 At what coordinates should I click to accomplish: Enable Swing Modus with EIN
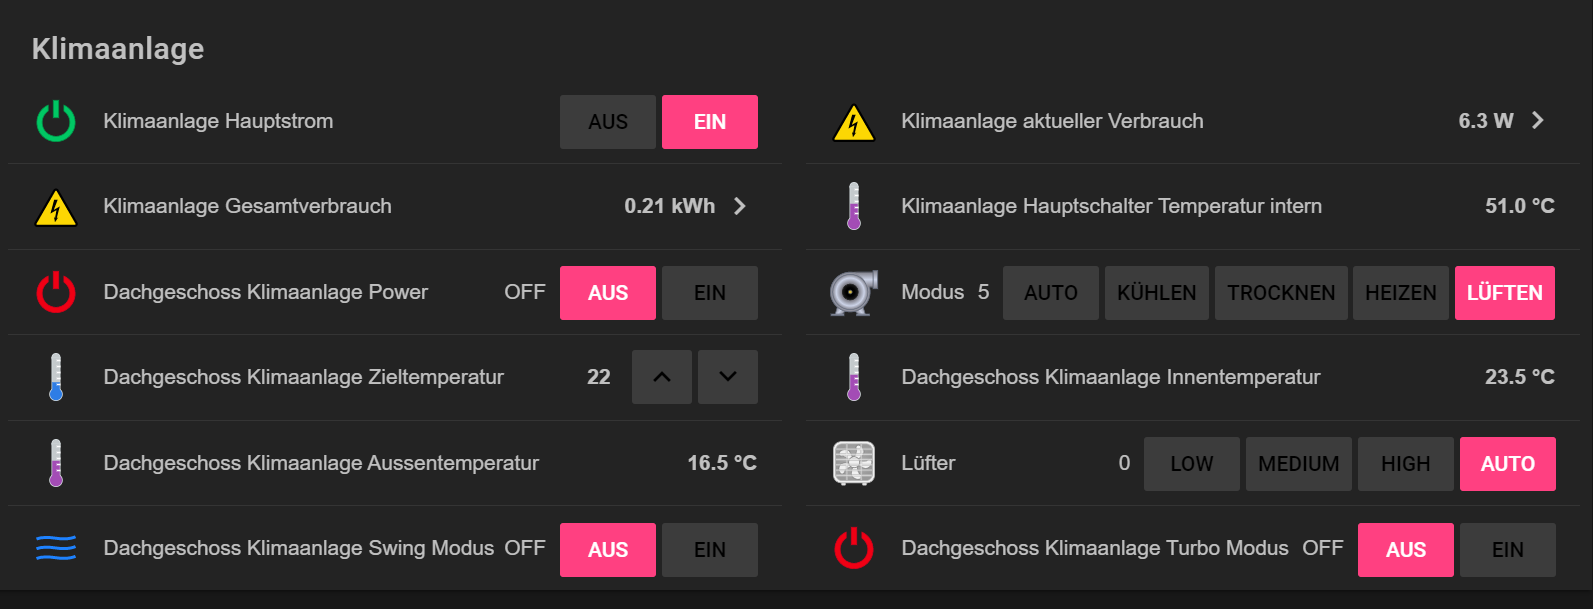[x=710, y=550]
